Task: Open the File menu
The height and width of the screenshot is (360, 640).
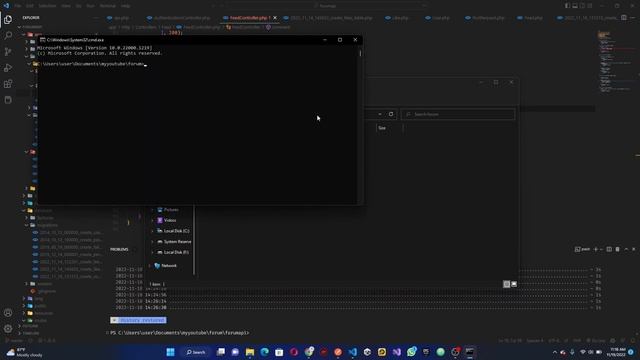Action: click(x=18, y=6)
